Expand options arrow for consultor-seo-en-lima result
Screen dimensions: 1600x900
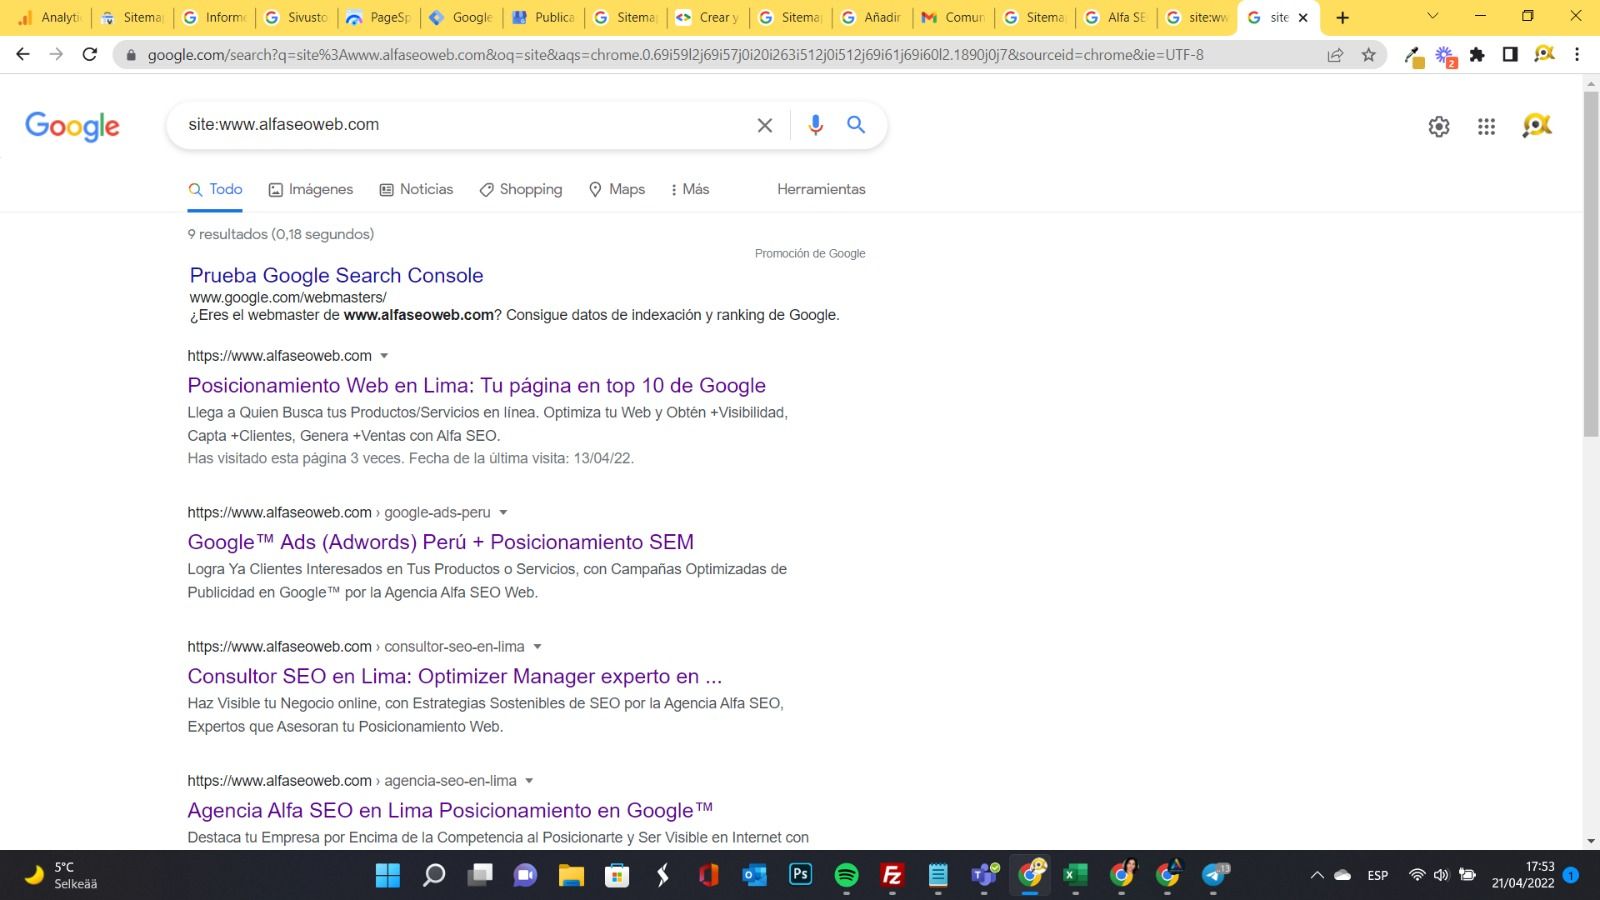(537, 647)
